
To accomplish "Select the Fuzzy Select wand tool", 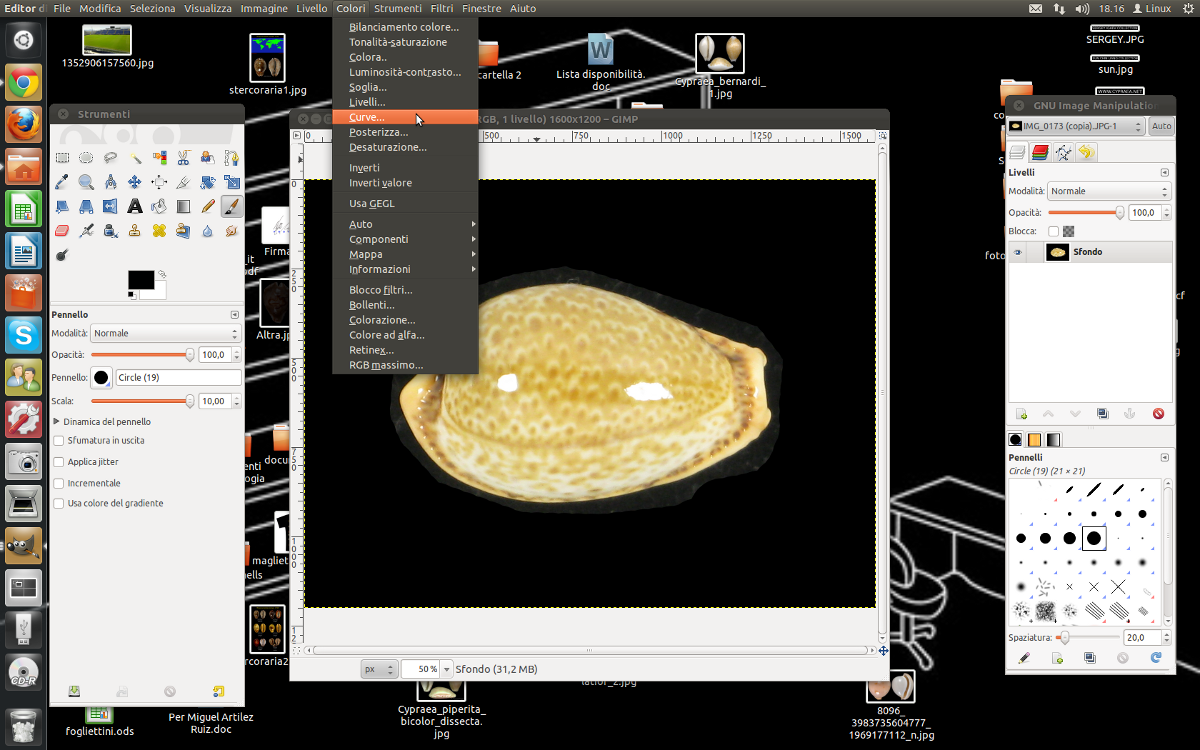I will [x=135, y=158].
